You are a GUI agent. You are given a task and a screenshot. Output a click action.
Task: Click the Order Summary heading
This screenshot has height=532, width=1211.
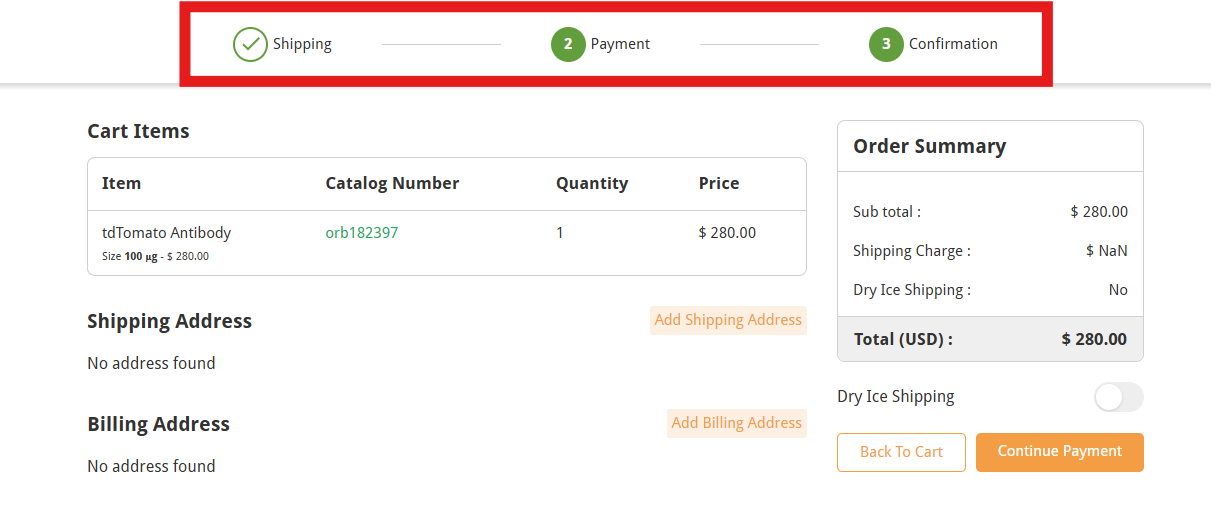929,146
